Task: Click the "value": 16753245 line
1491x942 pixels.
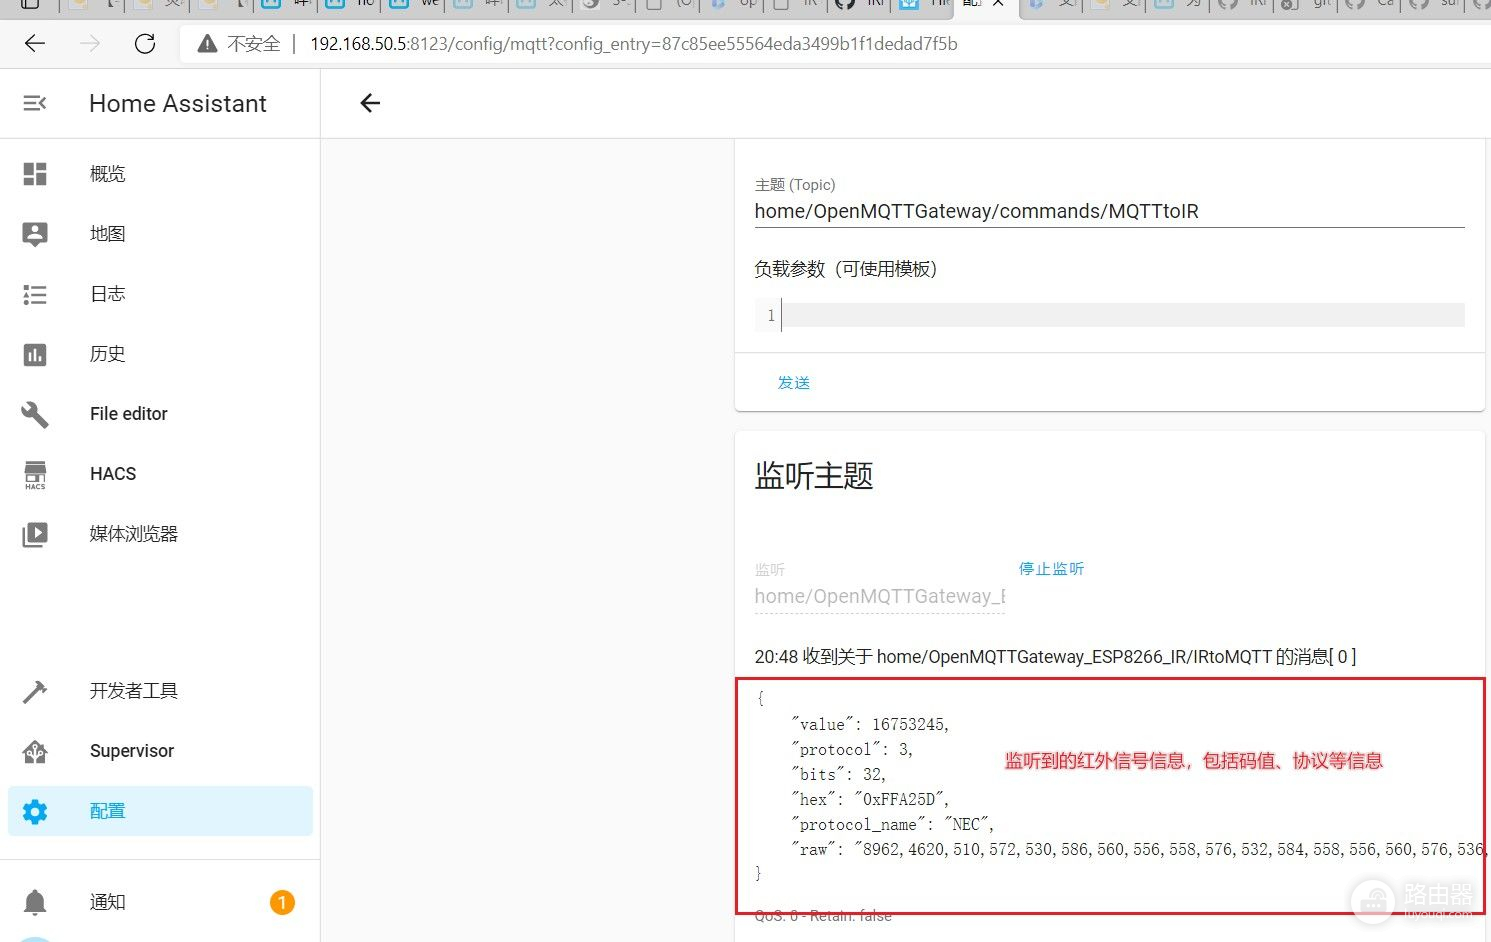Action: point(870,724)
